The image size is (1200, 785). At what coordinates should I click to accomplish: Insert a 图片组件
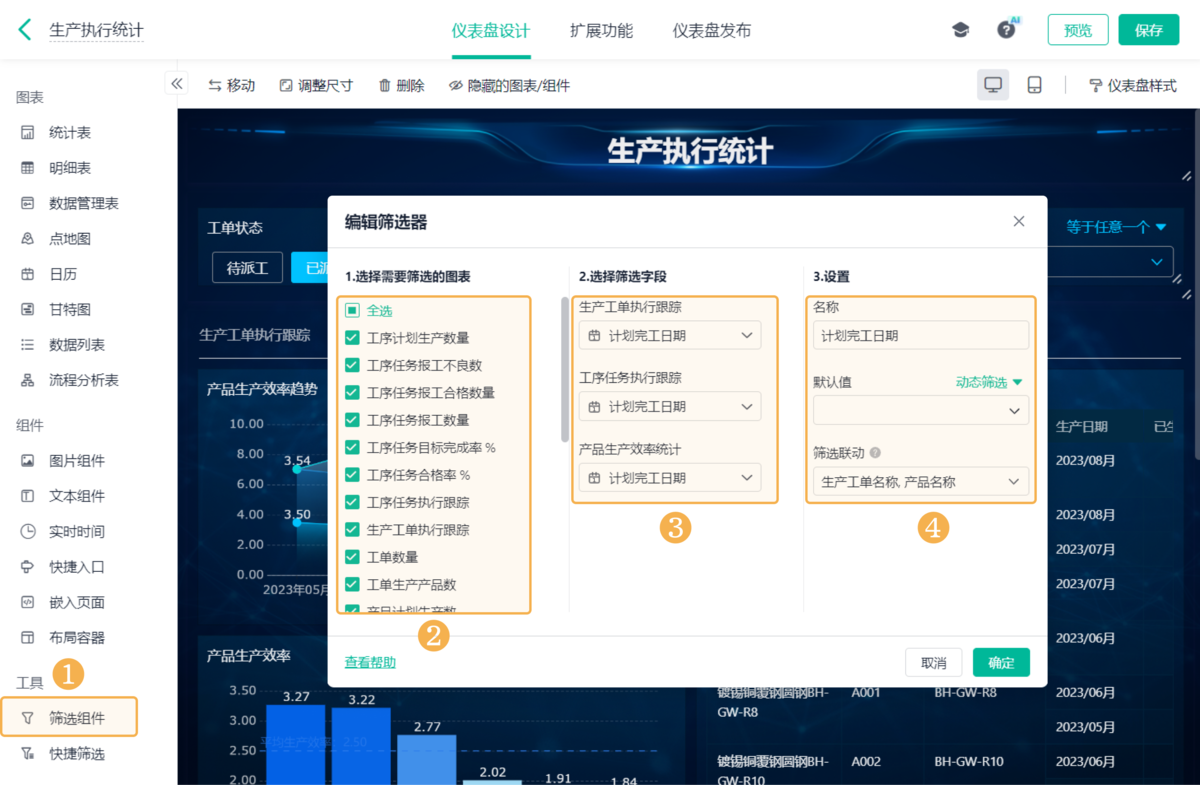pyautogui.click(x=77, y=461)
